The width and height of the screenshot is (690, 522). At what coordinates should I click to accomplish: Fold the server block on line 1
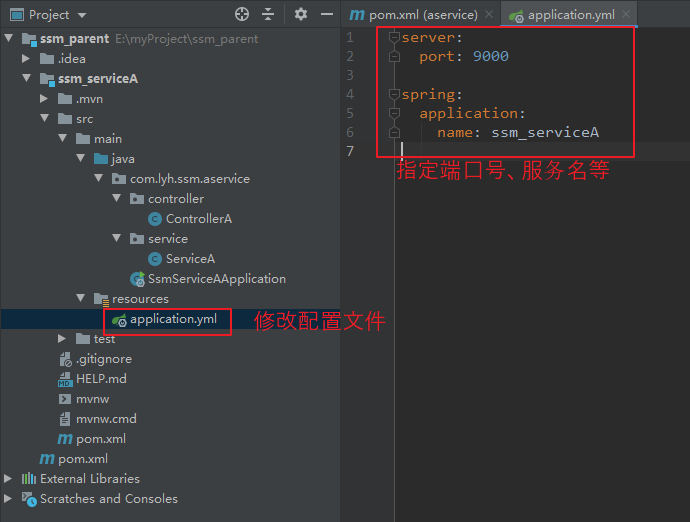coord(394,37)
